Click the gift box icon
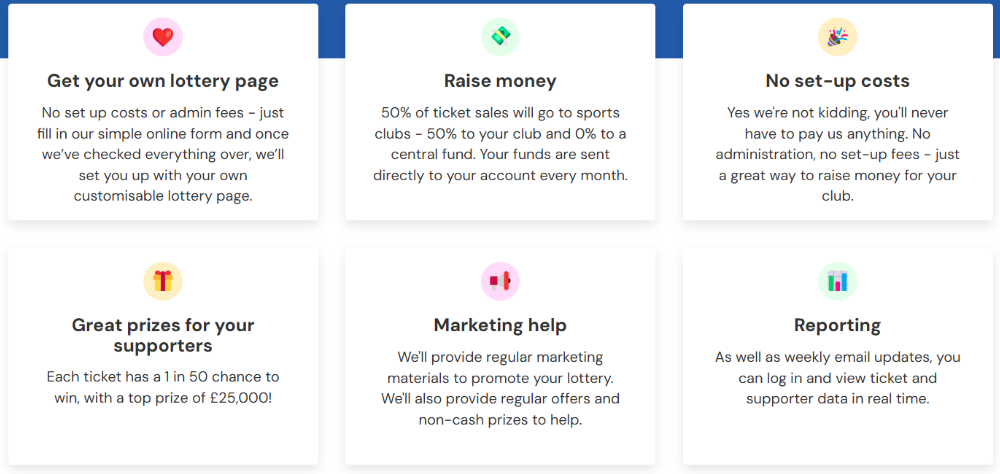The width and height of the screenshot is (1000, 474). [162, 282]
